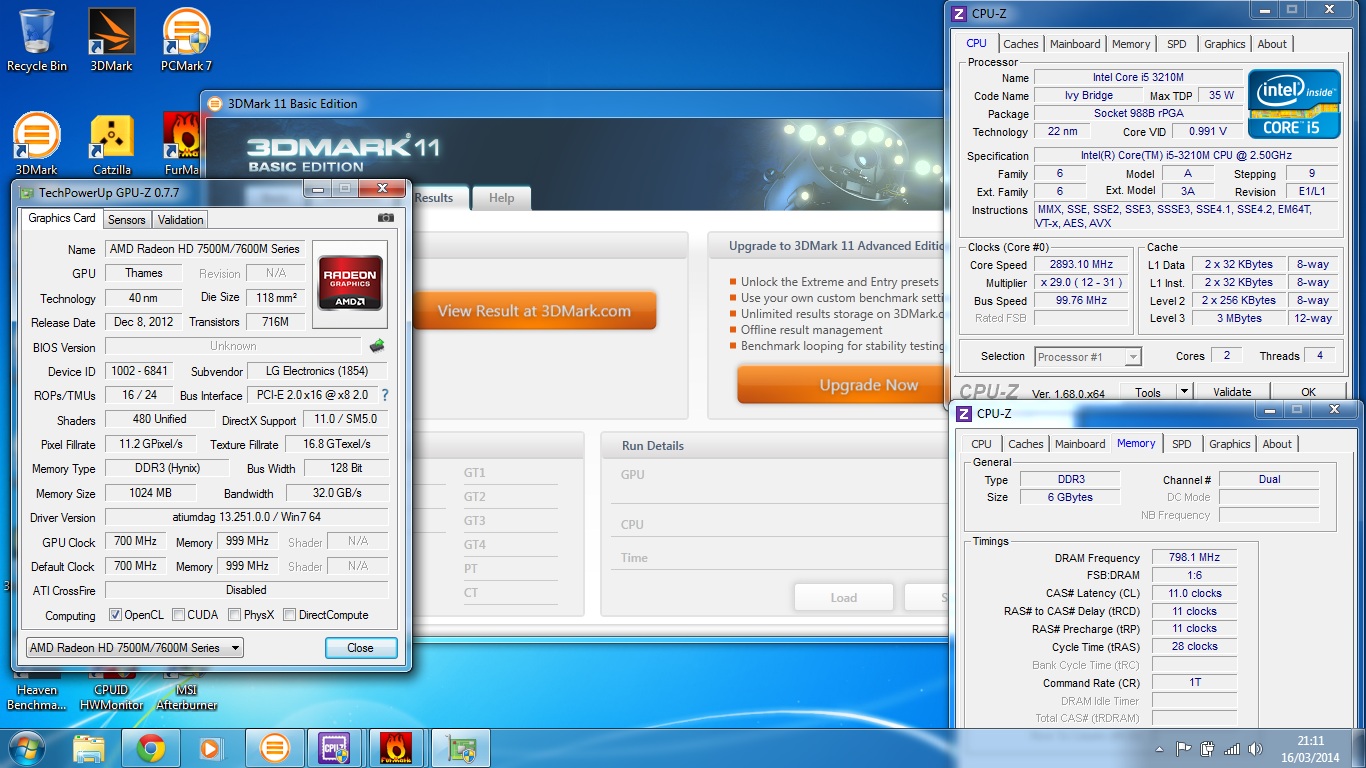
Task: Open the Action Center flag icon
Action: [1184, 748]
